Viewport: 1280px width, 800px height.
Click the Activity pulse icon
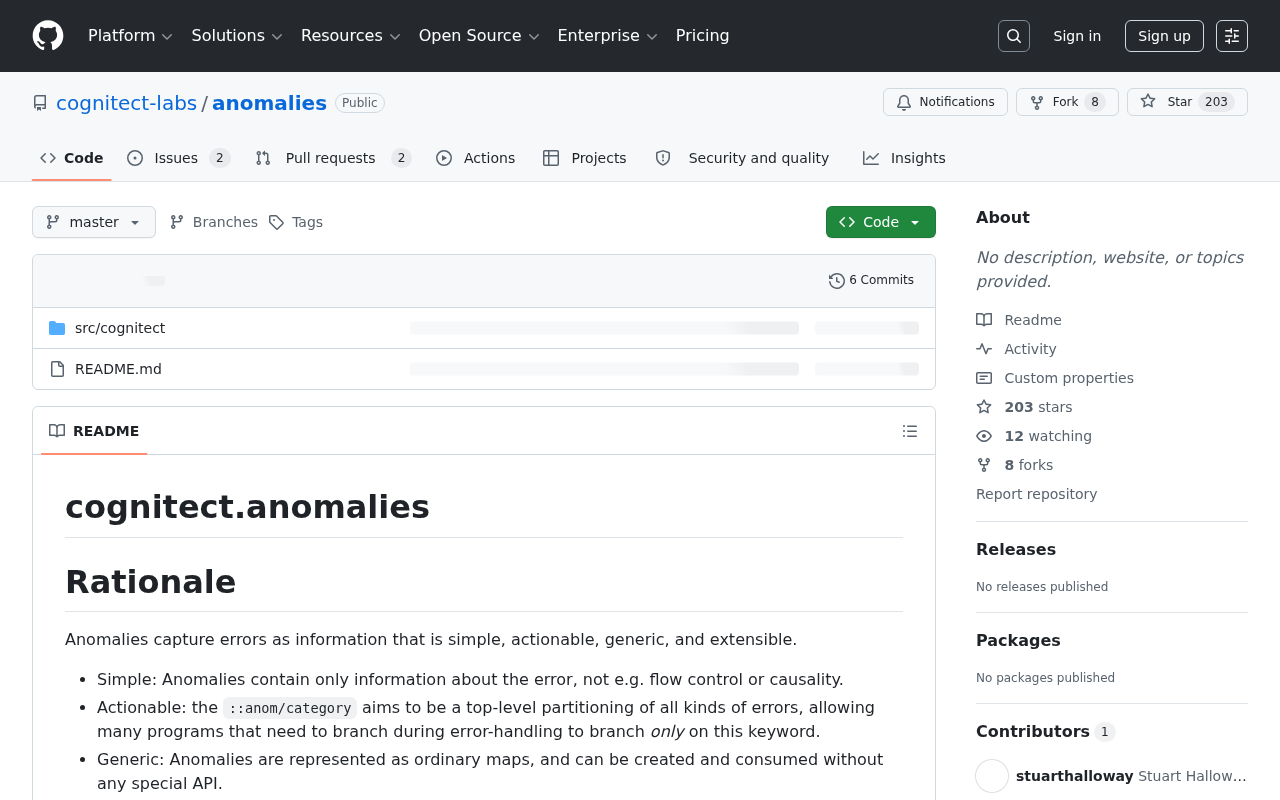[x=984, y=349]
